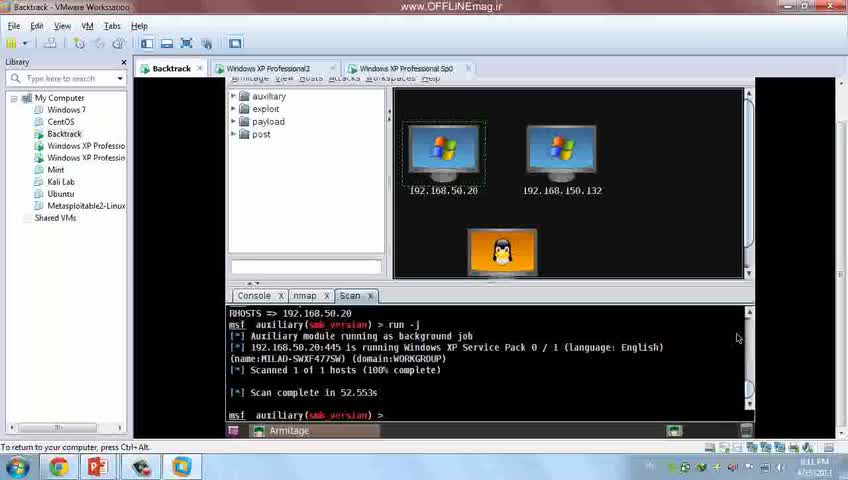Select Shared VMs in the library

(55, 218)
